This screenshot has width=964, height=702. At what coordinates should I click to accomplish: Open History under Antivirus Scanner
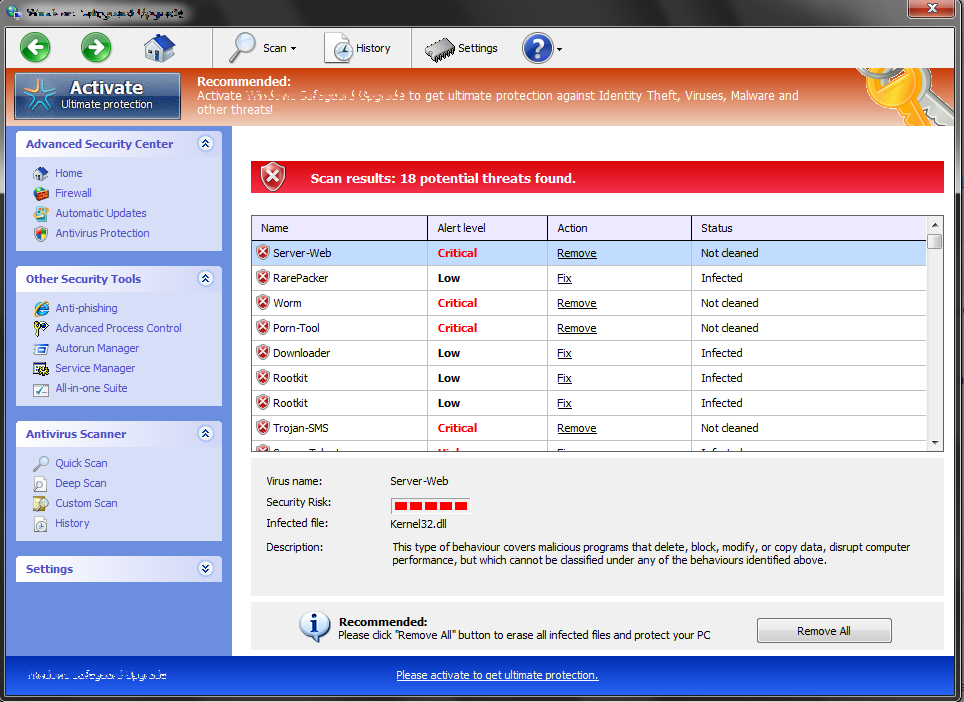click(x=72, y=523)
